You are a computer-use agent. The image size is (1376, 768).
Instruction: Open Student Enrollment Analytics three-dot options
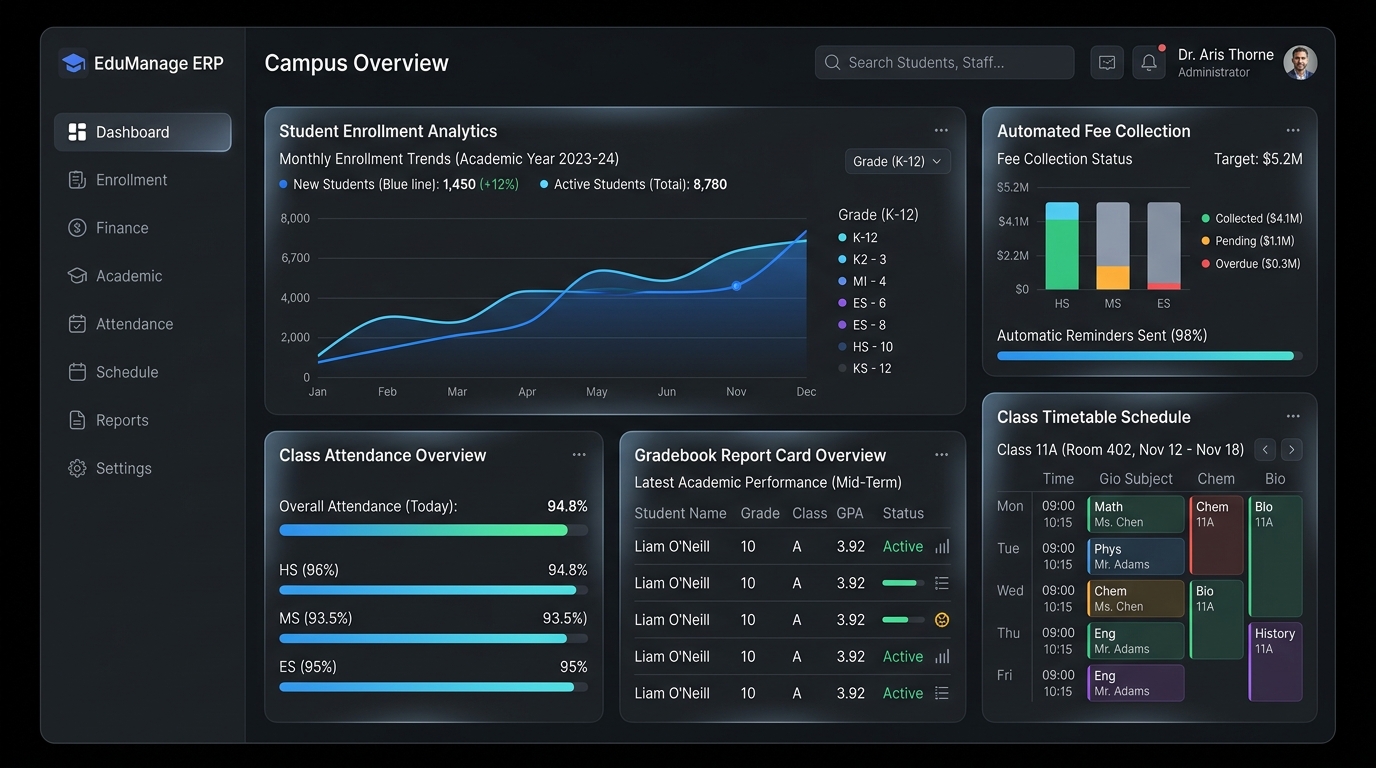(x=941, y=130)
